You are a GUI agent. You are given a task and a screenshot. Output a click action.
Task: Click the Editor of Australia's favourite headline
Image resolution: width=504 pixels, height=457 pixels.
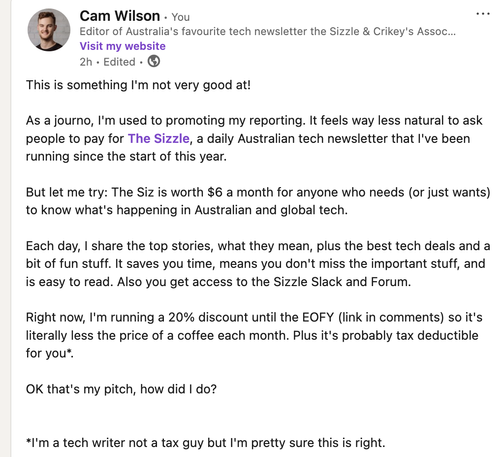[x=267, y=31]
